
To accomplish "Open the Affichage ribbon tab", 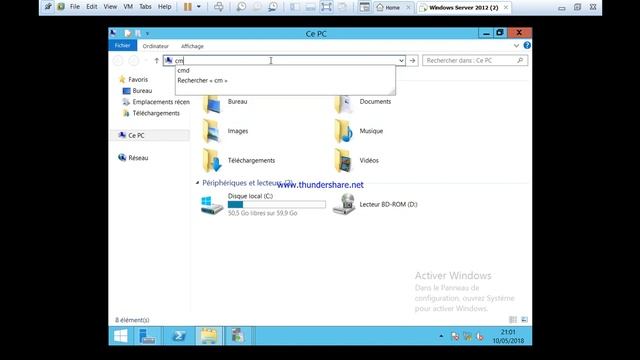I will [192, 46].
